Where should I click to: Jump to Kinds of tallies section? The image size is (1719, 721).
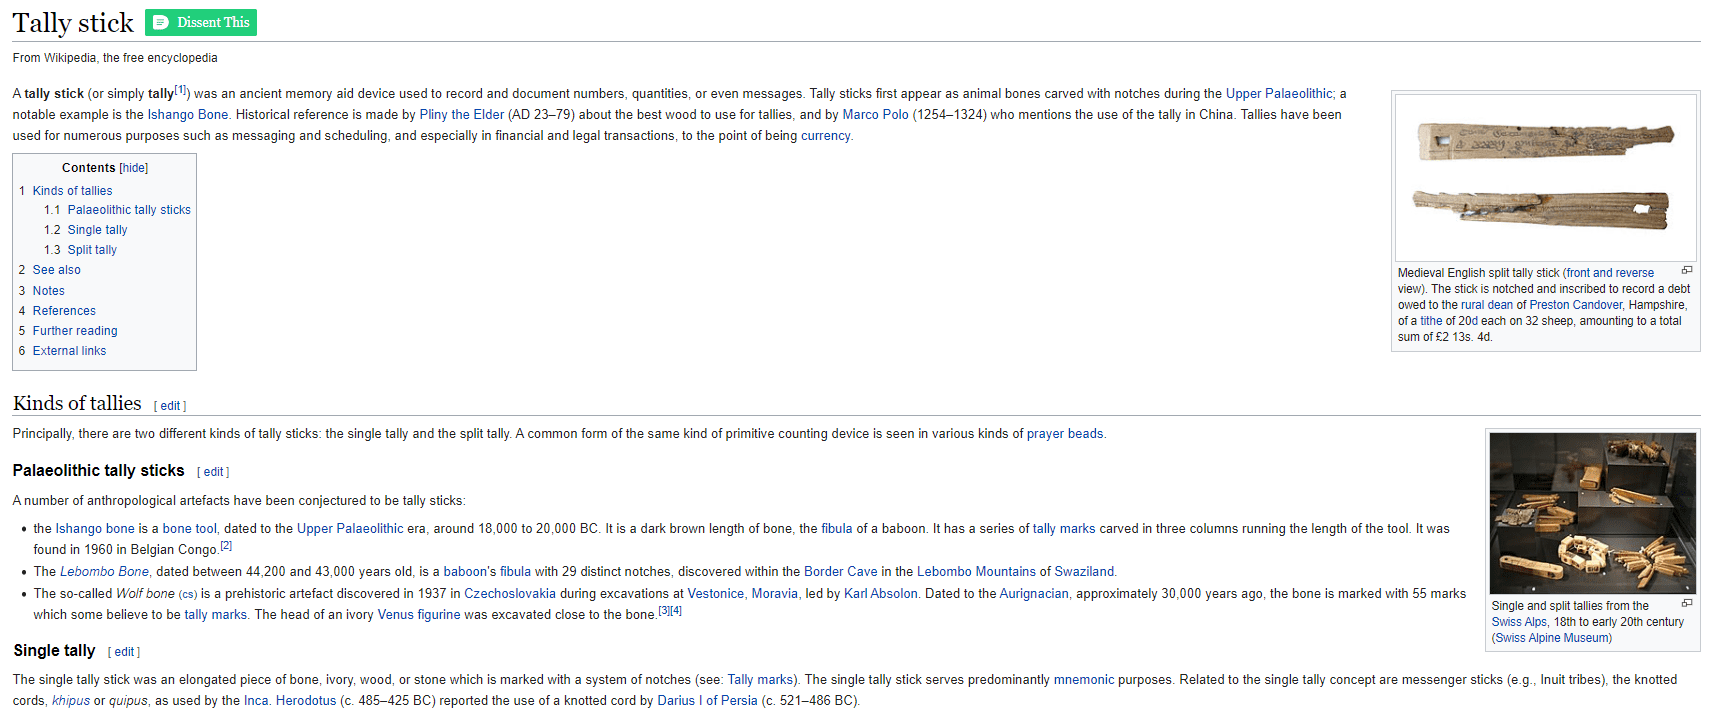click(x=72, y=191)
